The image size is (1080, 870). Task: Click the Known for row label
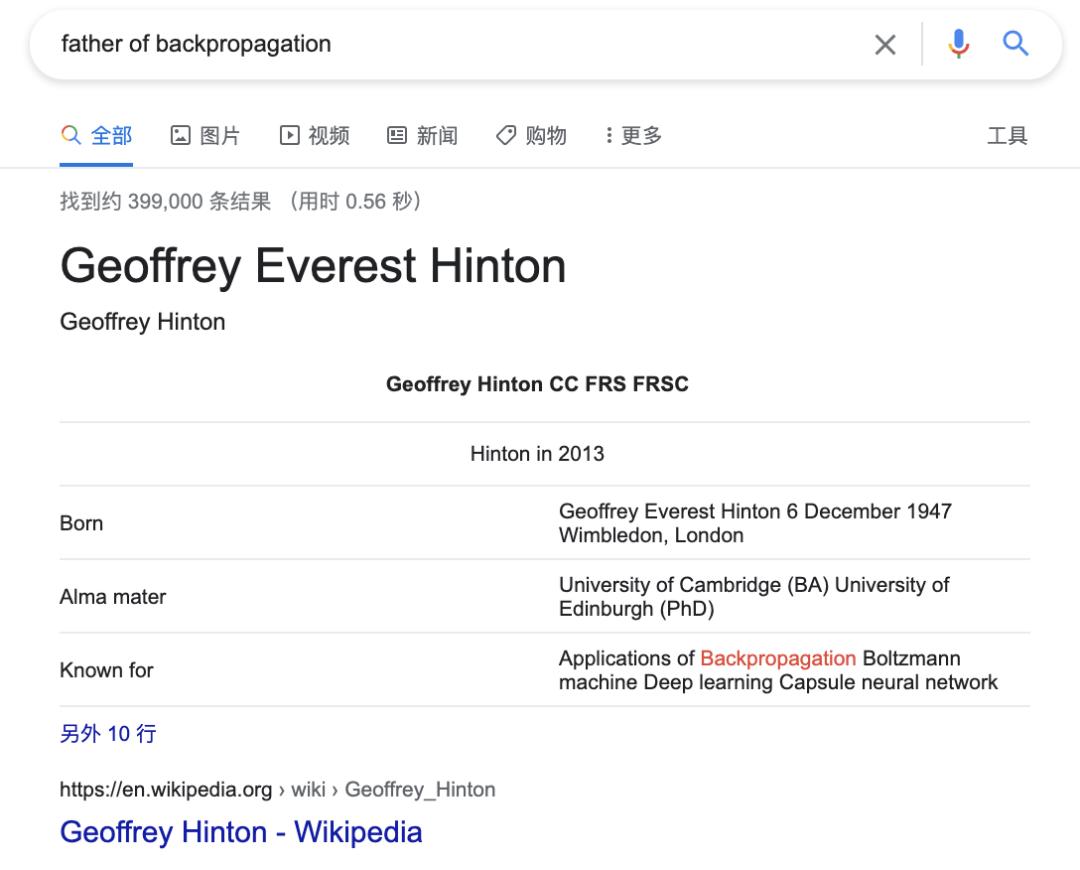tap(106, 670)
